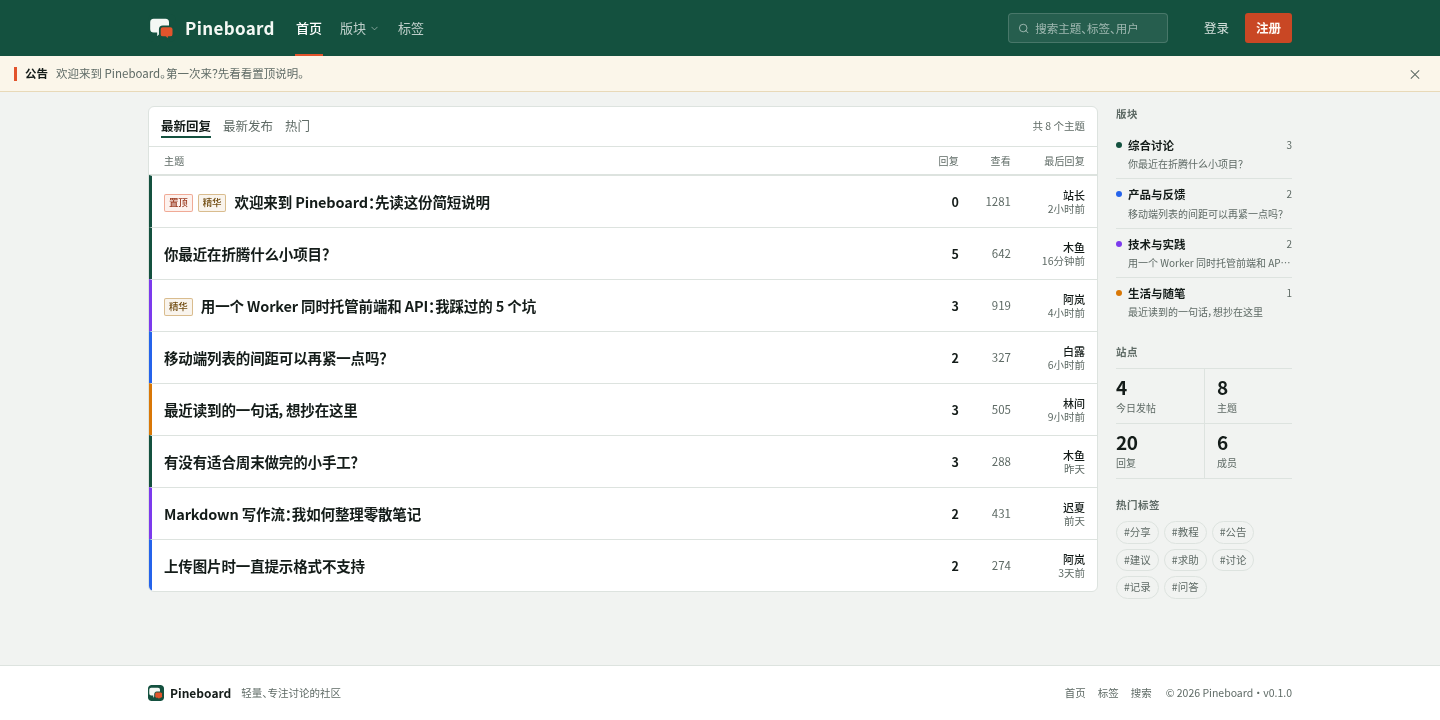This screenshot has height=720, width=1440.
Task: Open topic 最近读到的一句话, 想抄在这里
Action: pyautogui.click(x=261, y=410)
